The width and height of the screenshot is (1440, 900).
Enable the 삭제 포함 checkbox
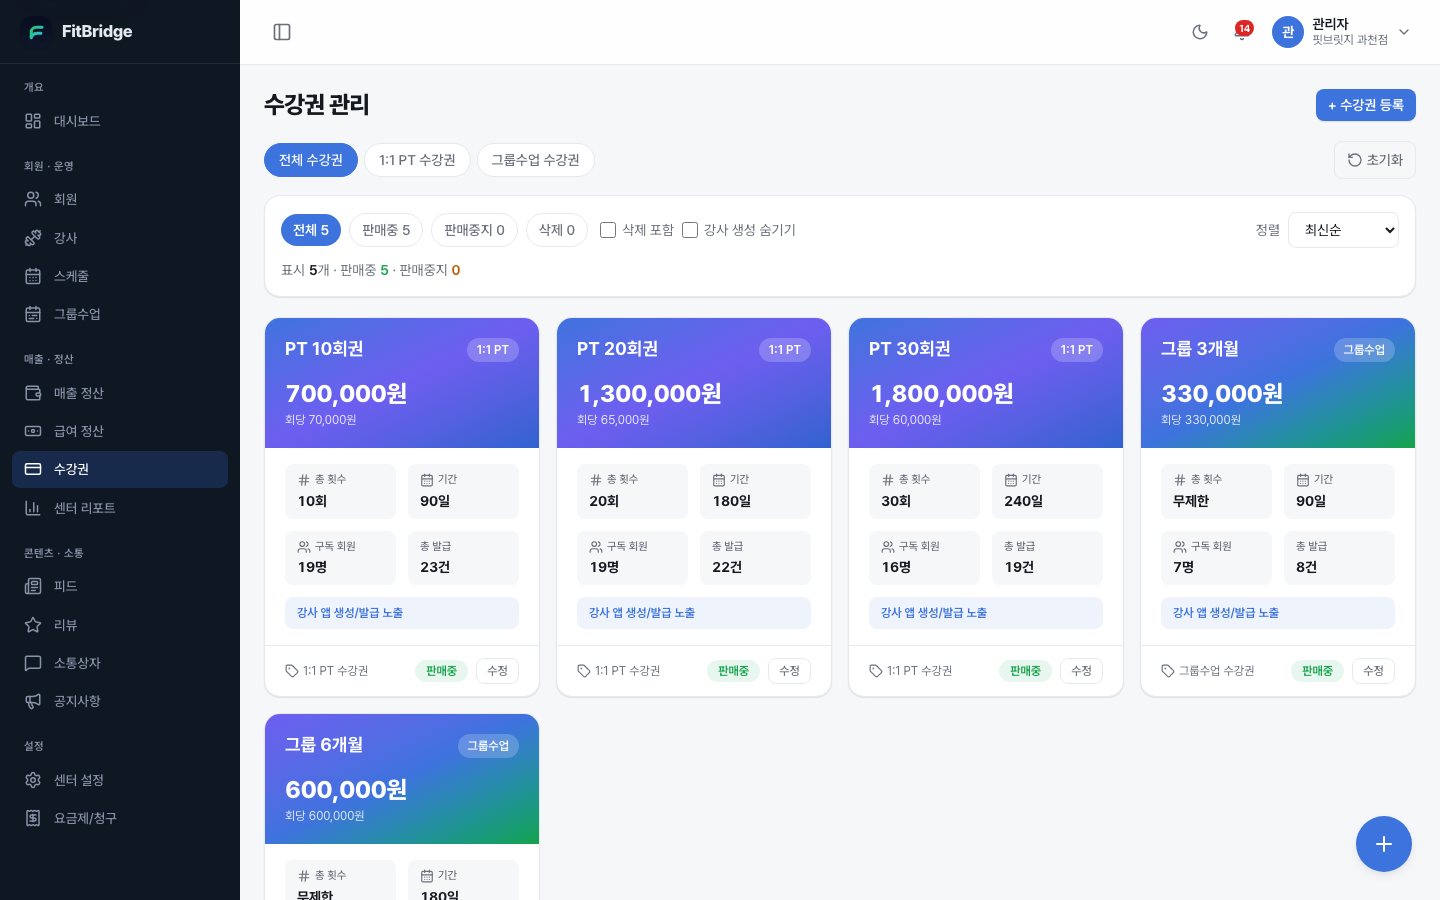pos(608,230)
